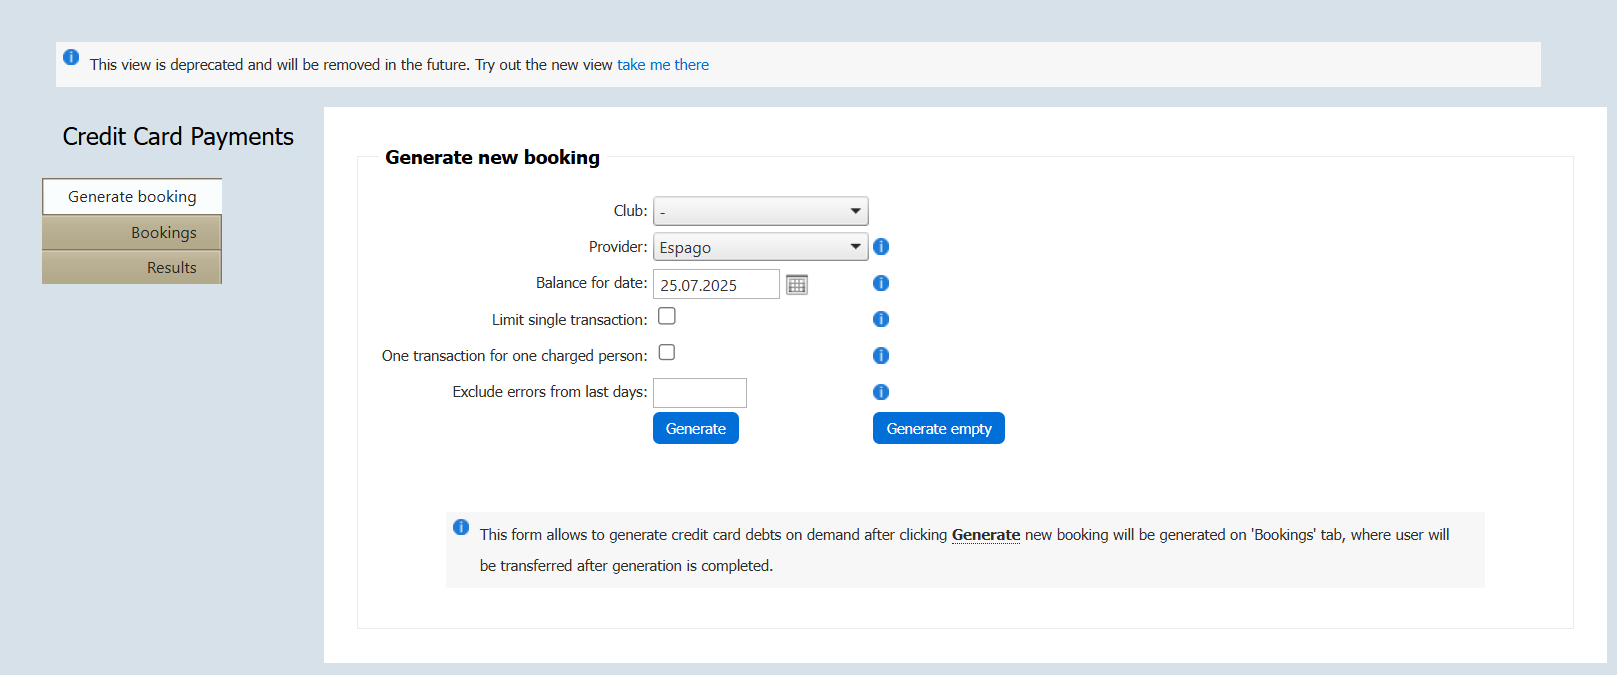The width and height of the screenshot is (1617, 675).
Task: Show info for One transaction for one charged person
Action: pos(881,355)
